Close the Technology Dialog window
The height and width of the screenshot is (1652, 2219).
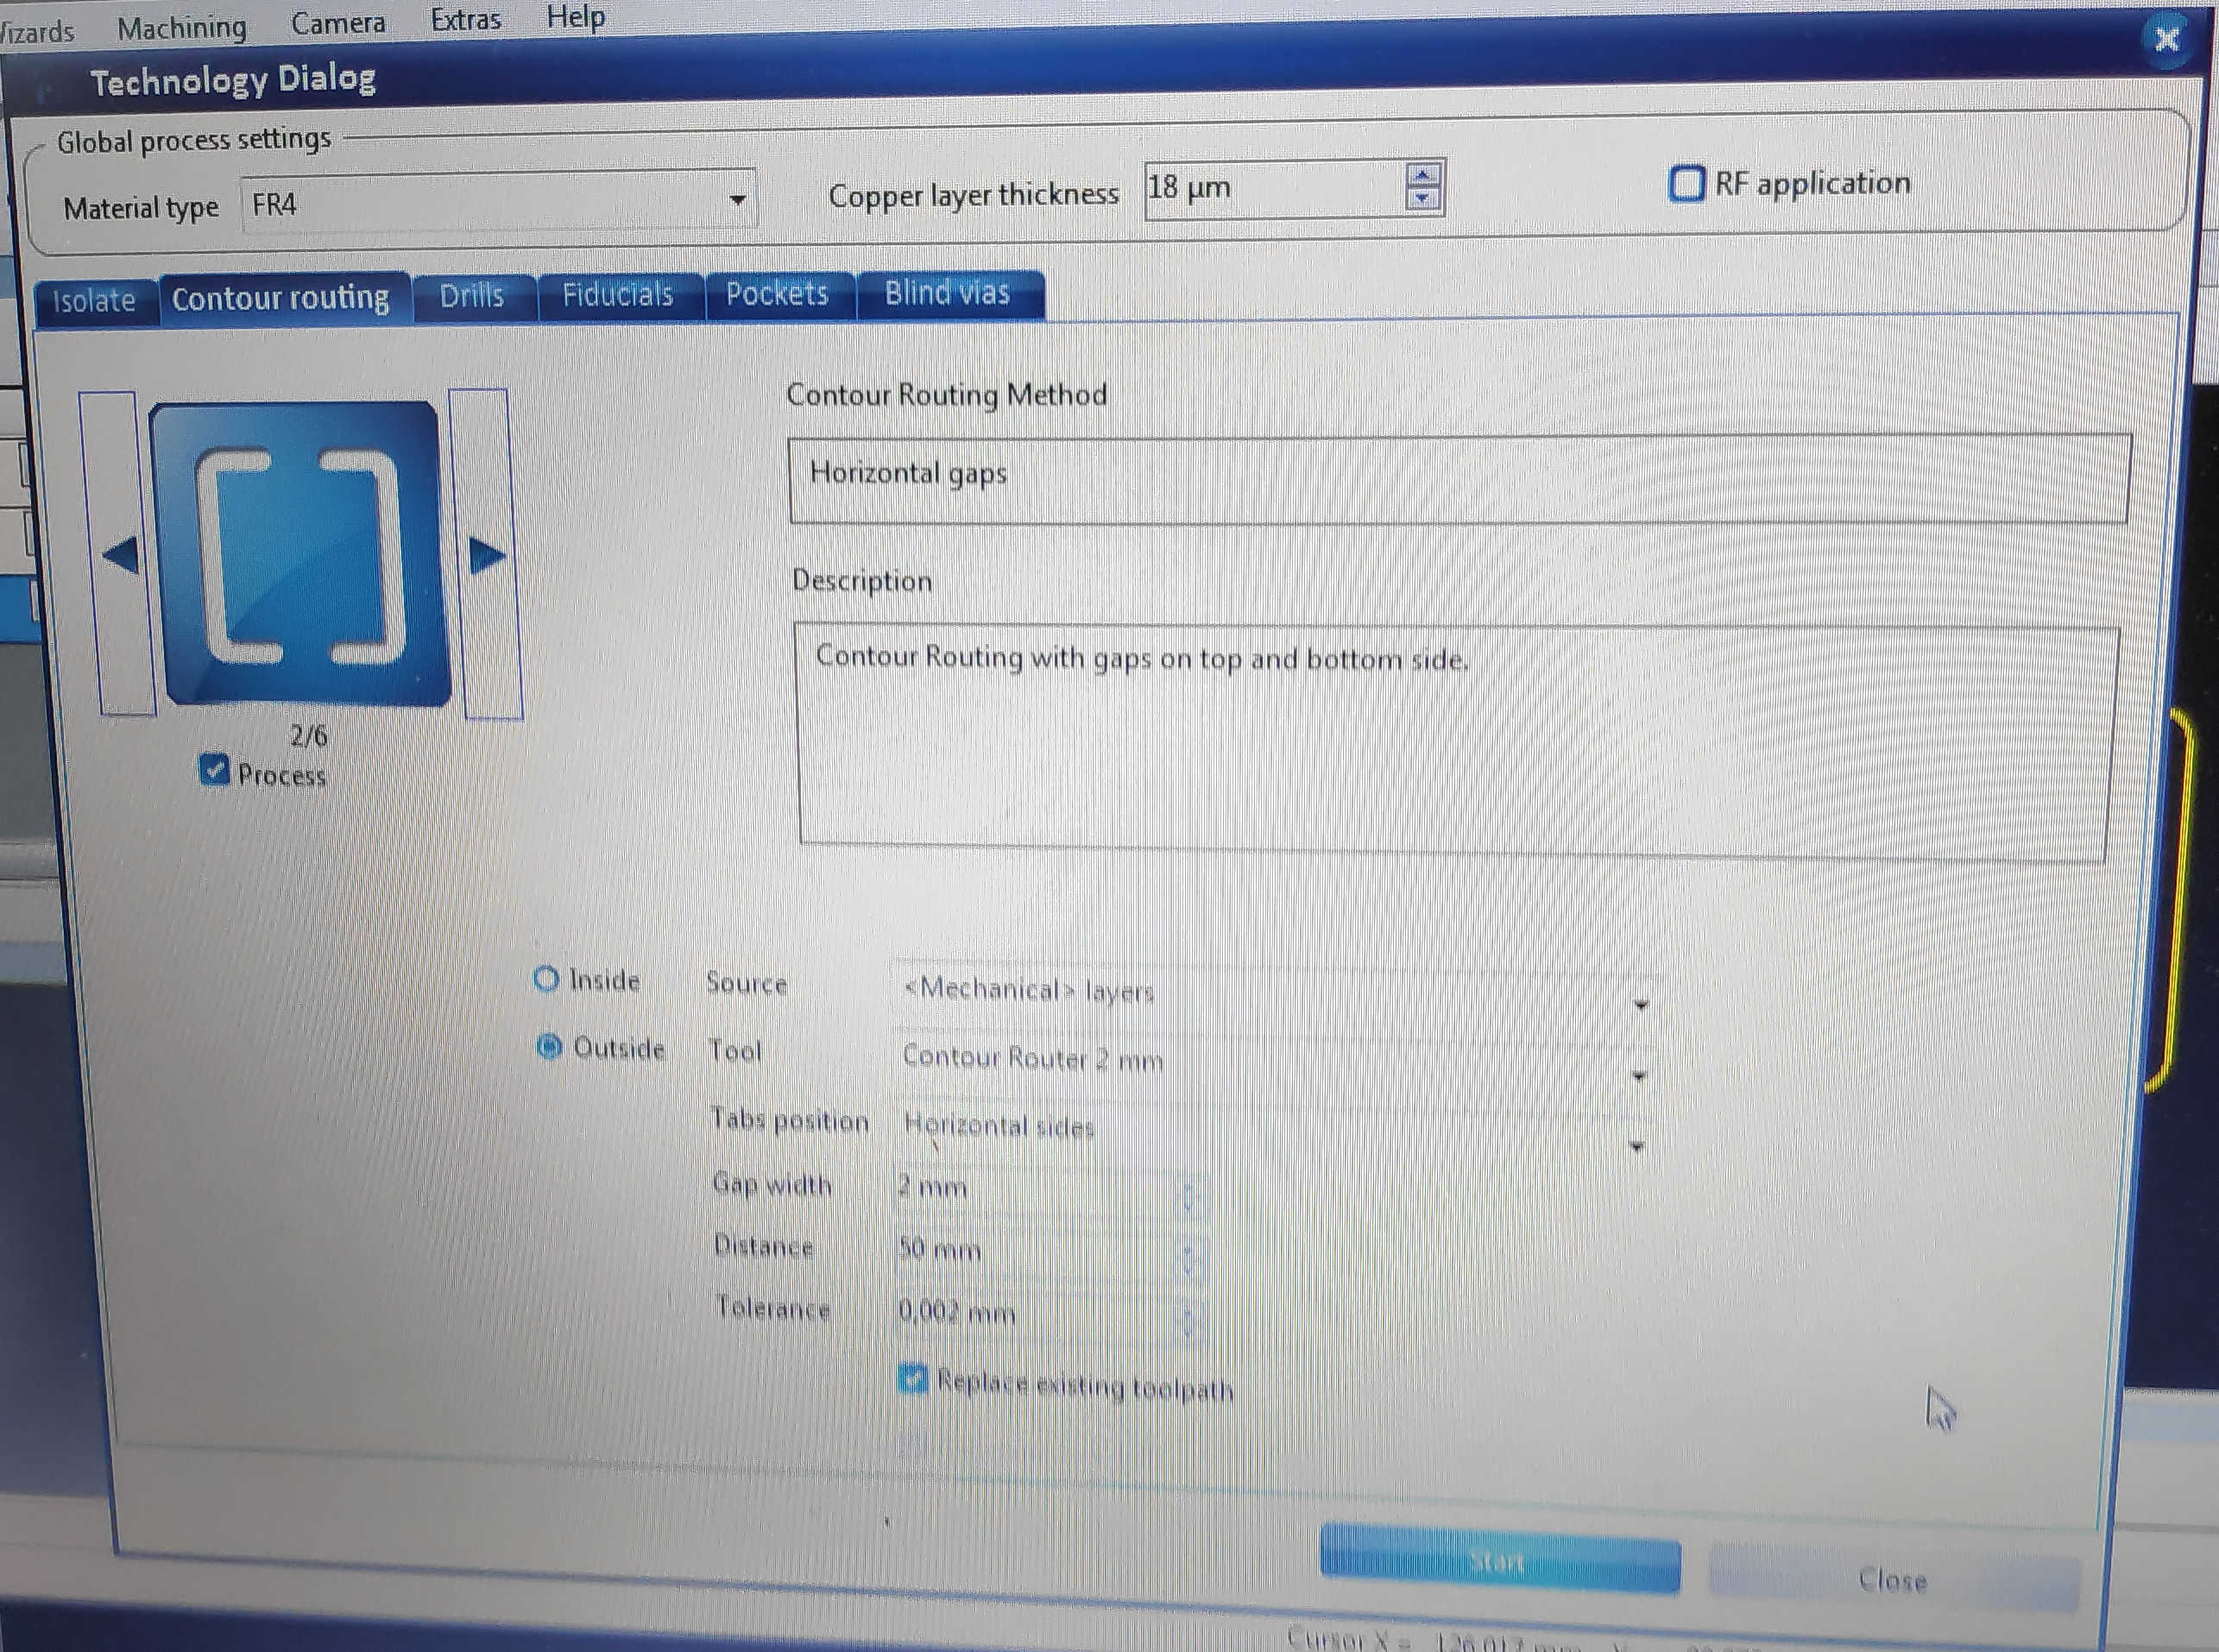tap(2166, 39)
